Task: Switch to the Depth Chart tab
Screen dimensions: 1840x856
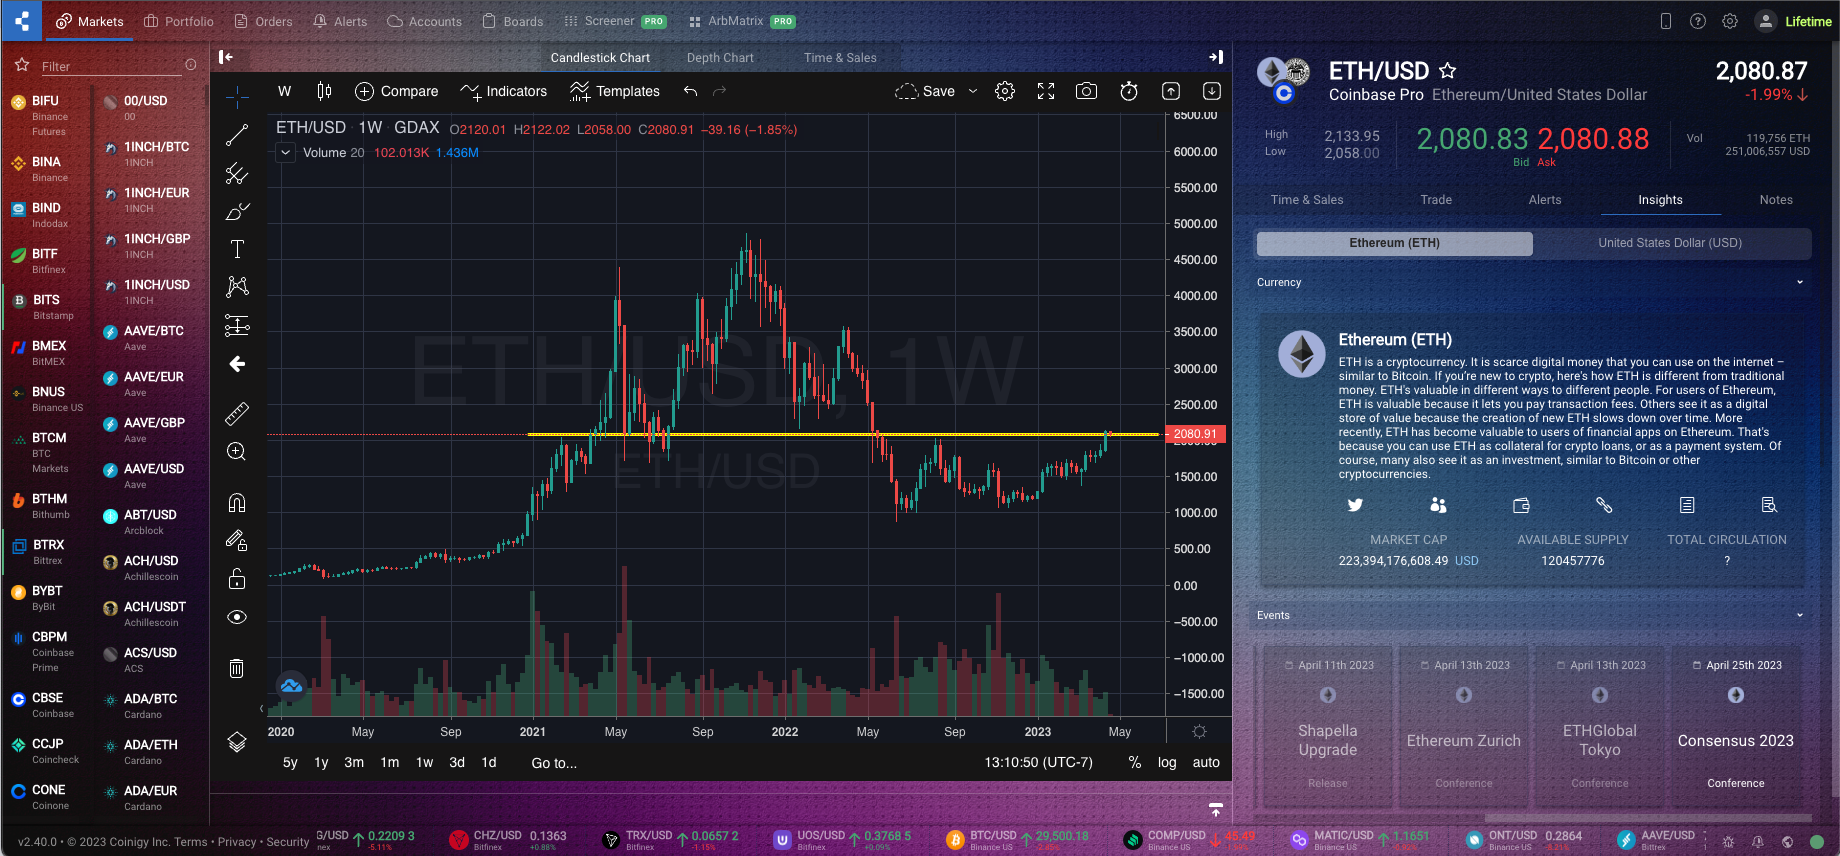Action: [x=720, y=57]
